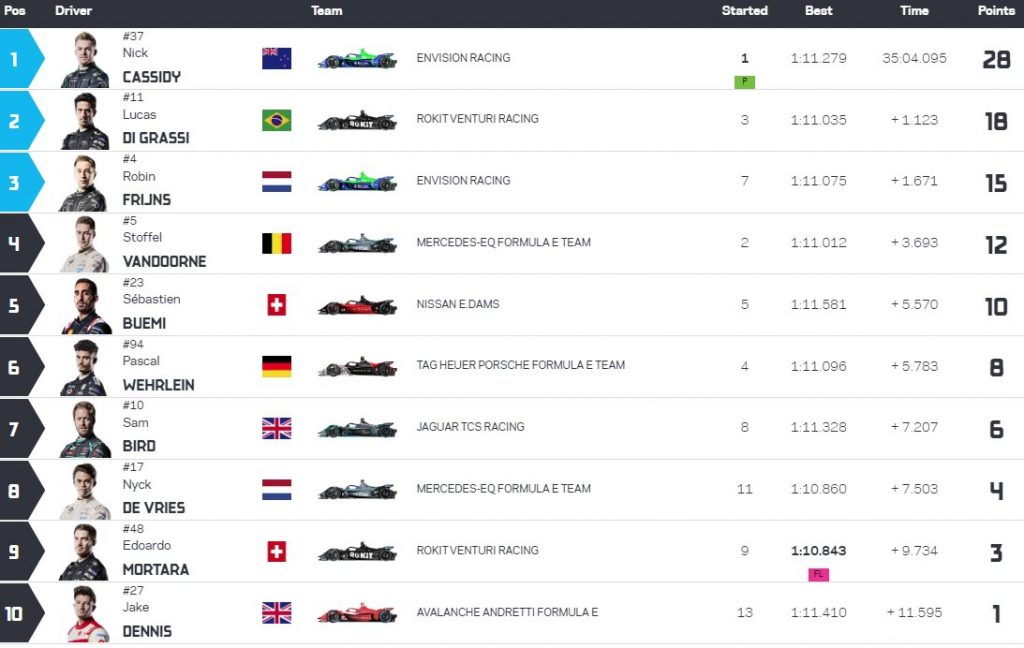The image size is (1024, 648).
Task: Click position 10 dark badge
Action: click(x=21, y=614)
